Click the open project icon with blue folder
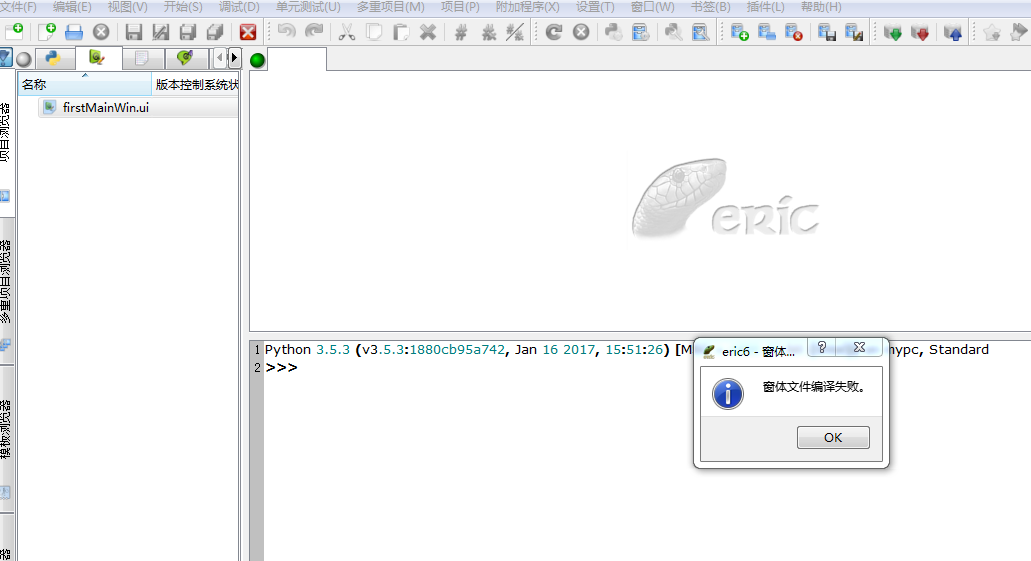This screenshot has width=1031, height=561. (x=767, y=32)
